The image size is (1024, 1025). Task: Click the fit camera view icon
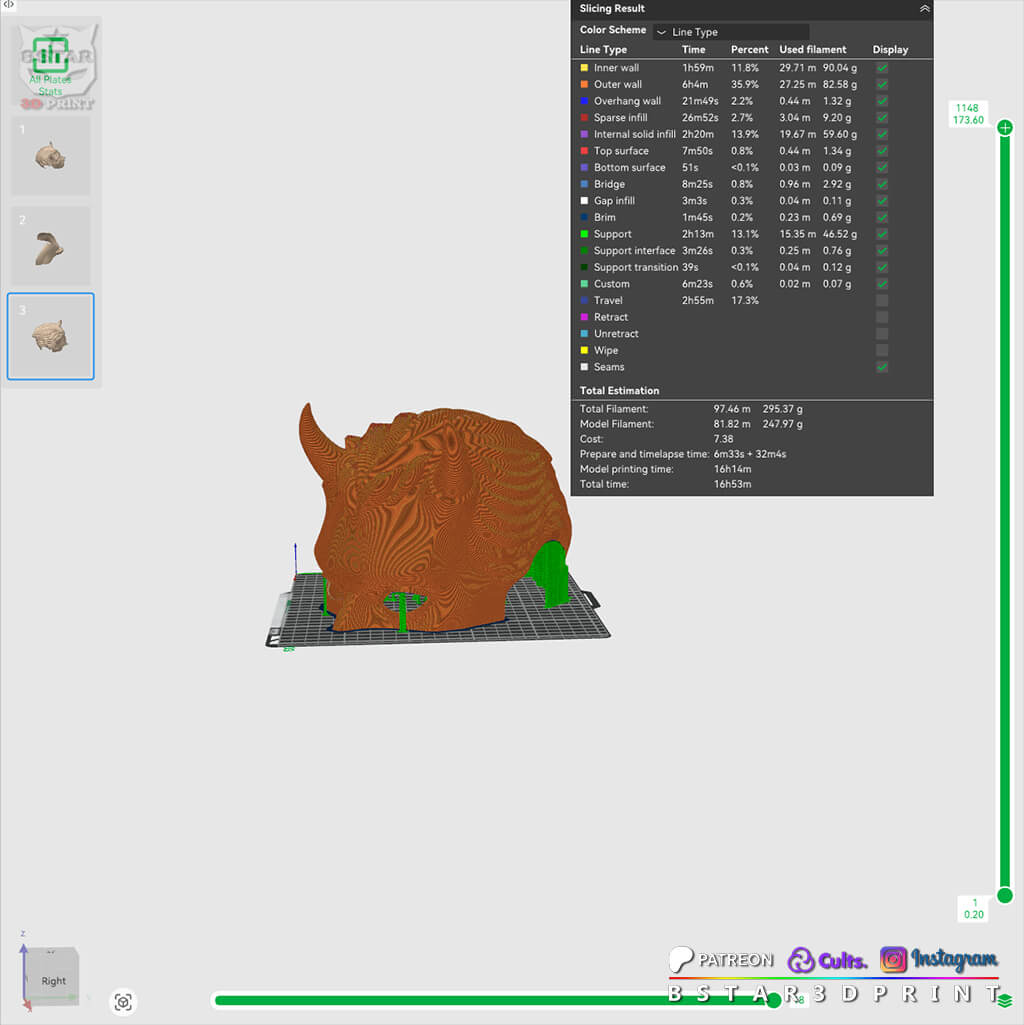coord(123,1002)
